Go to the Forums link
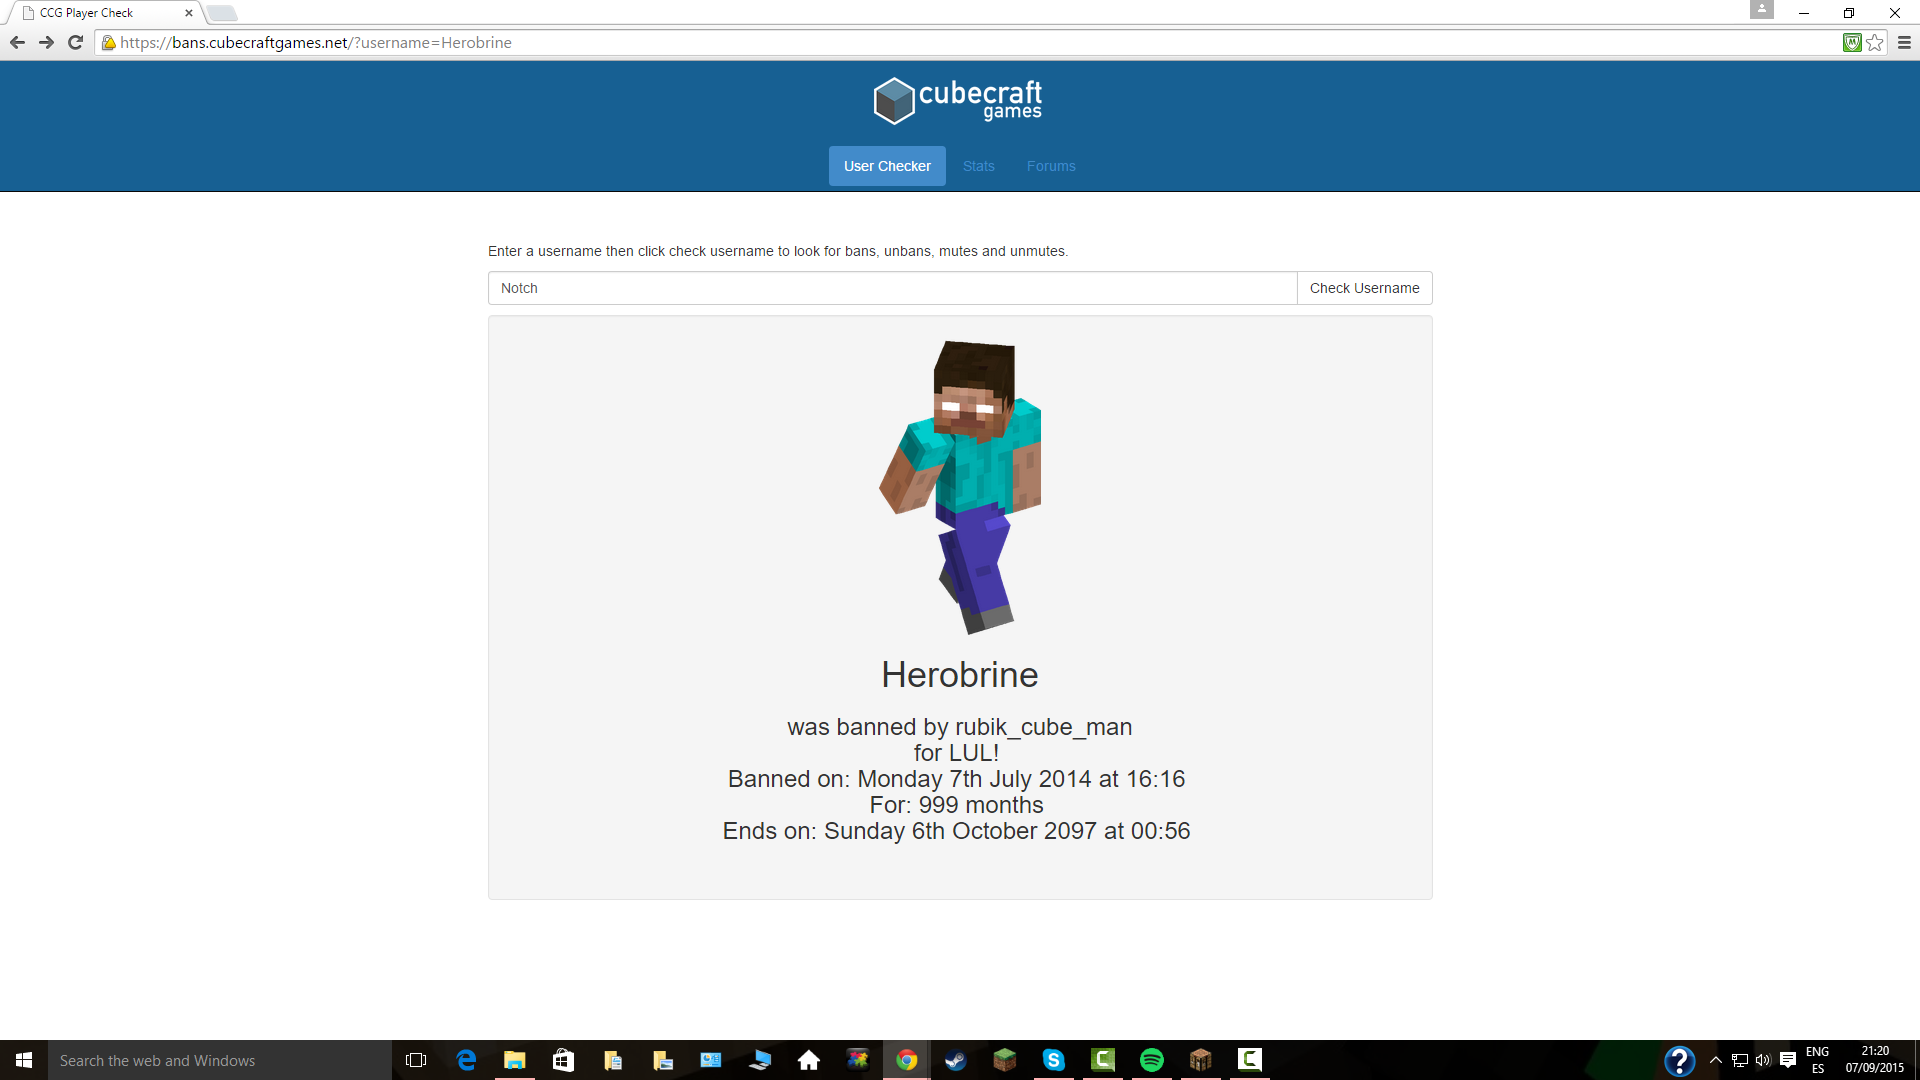Image resolution: width=1920 pixels, height=1080 pixels. coord(1051,166)
